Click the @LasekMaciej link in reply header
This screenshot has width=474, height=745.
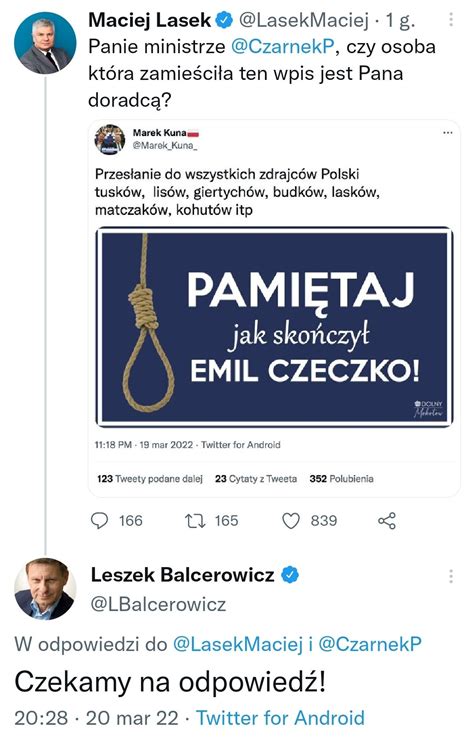point(237,644)
